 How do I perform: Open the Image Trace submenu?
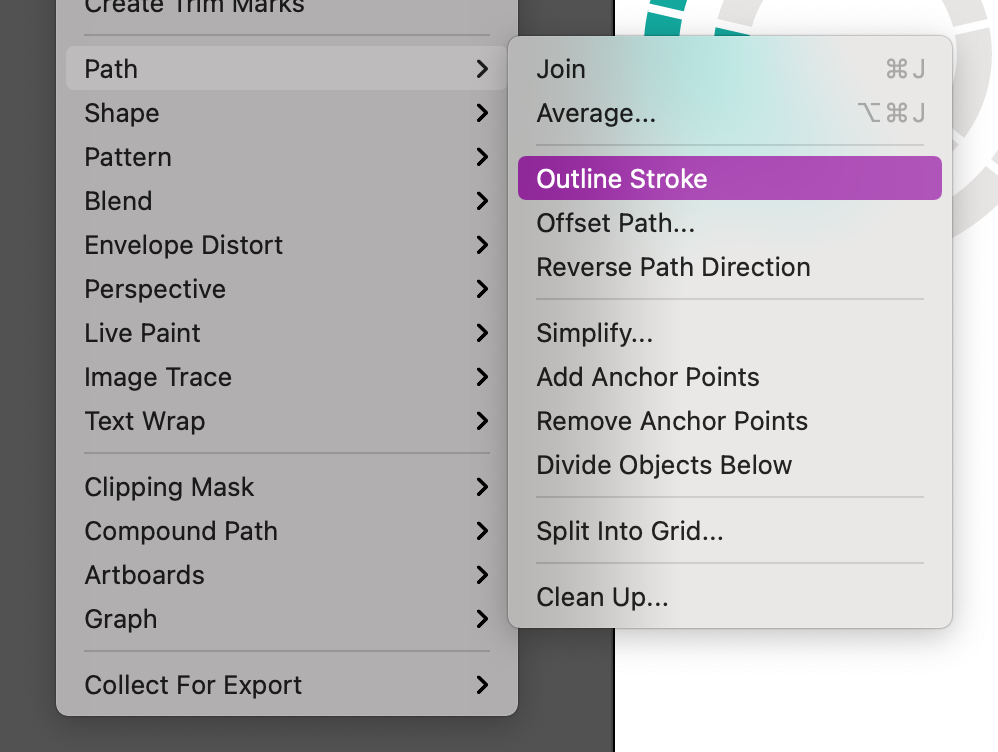158,377
